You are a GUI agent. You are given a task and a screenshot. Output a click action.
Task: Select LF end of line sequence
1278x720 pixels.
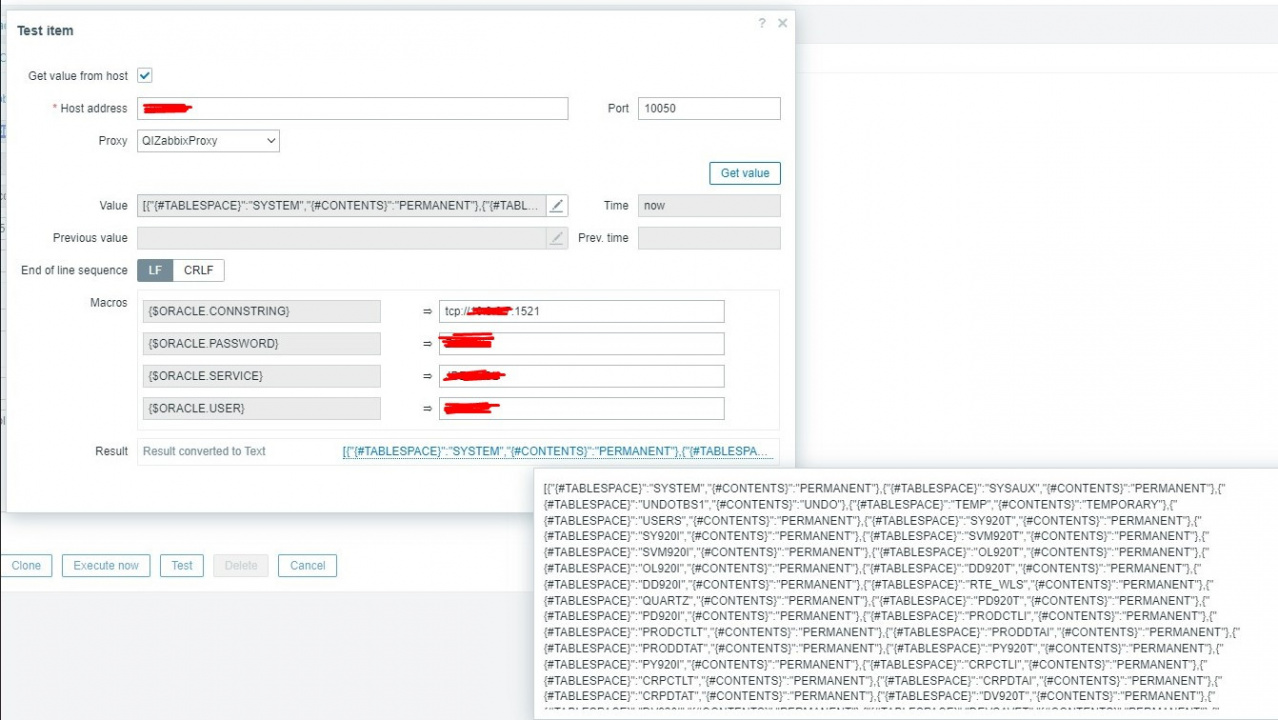click(155, 270)
